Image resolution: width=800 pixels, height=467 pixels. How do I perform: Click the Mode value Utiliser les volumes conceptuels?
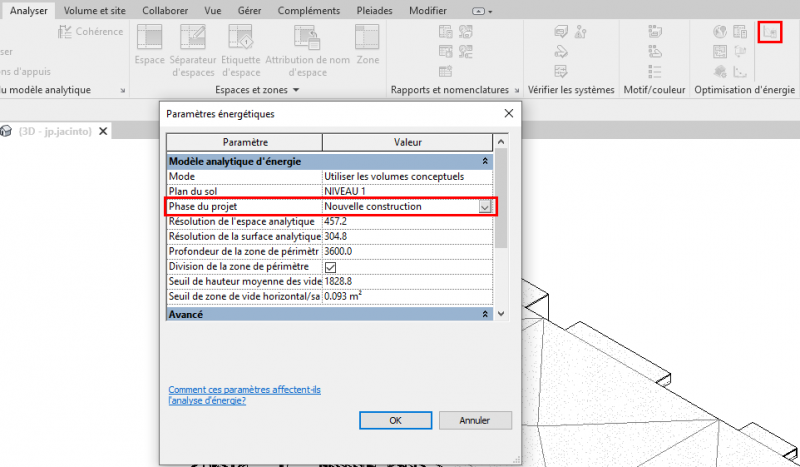(x=408, y=177)
